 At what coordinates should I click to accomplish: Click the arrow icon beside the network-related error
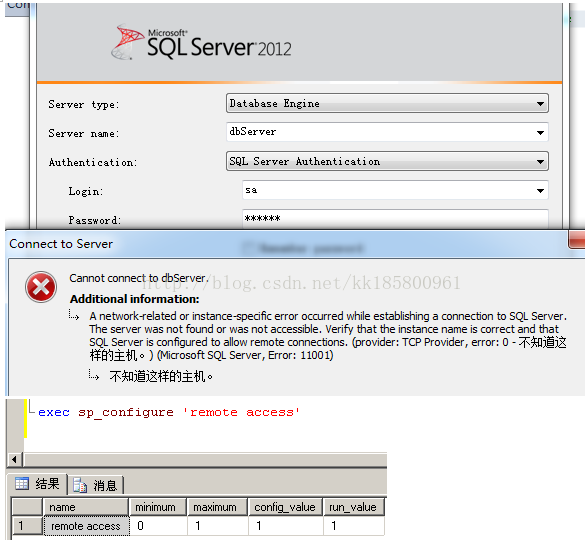74,315
